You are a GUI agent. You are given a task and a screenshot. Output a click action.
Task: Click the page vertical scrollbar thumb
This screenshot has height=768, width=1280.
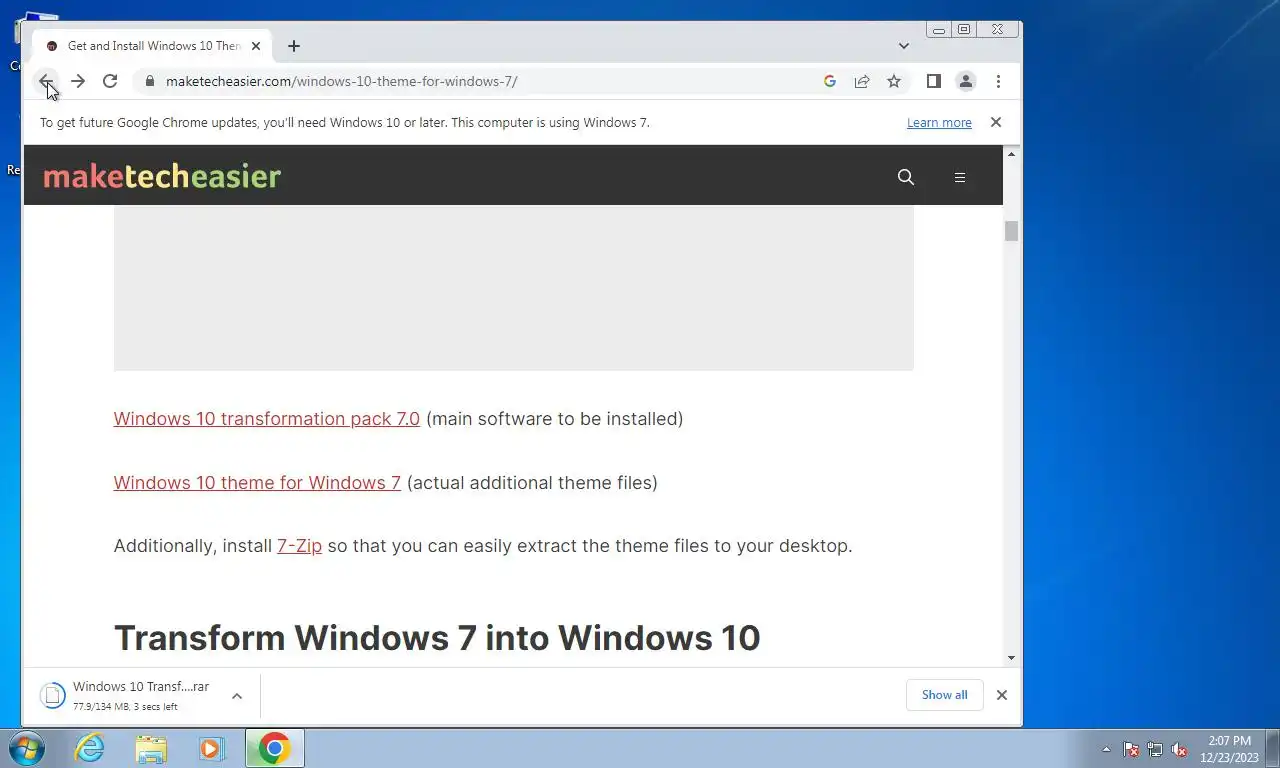1012,231
